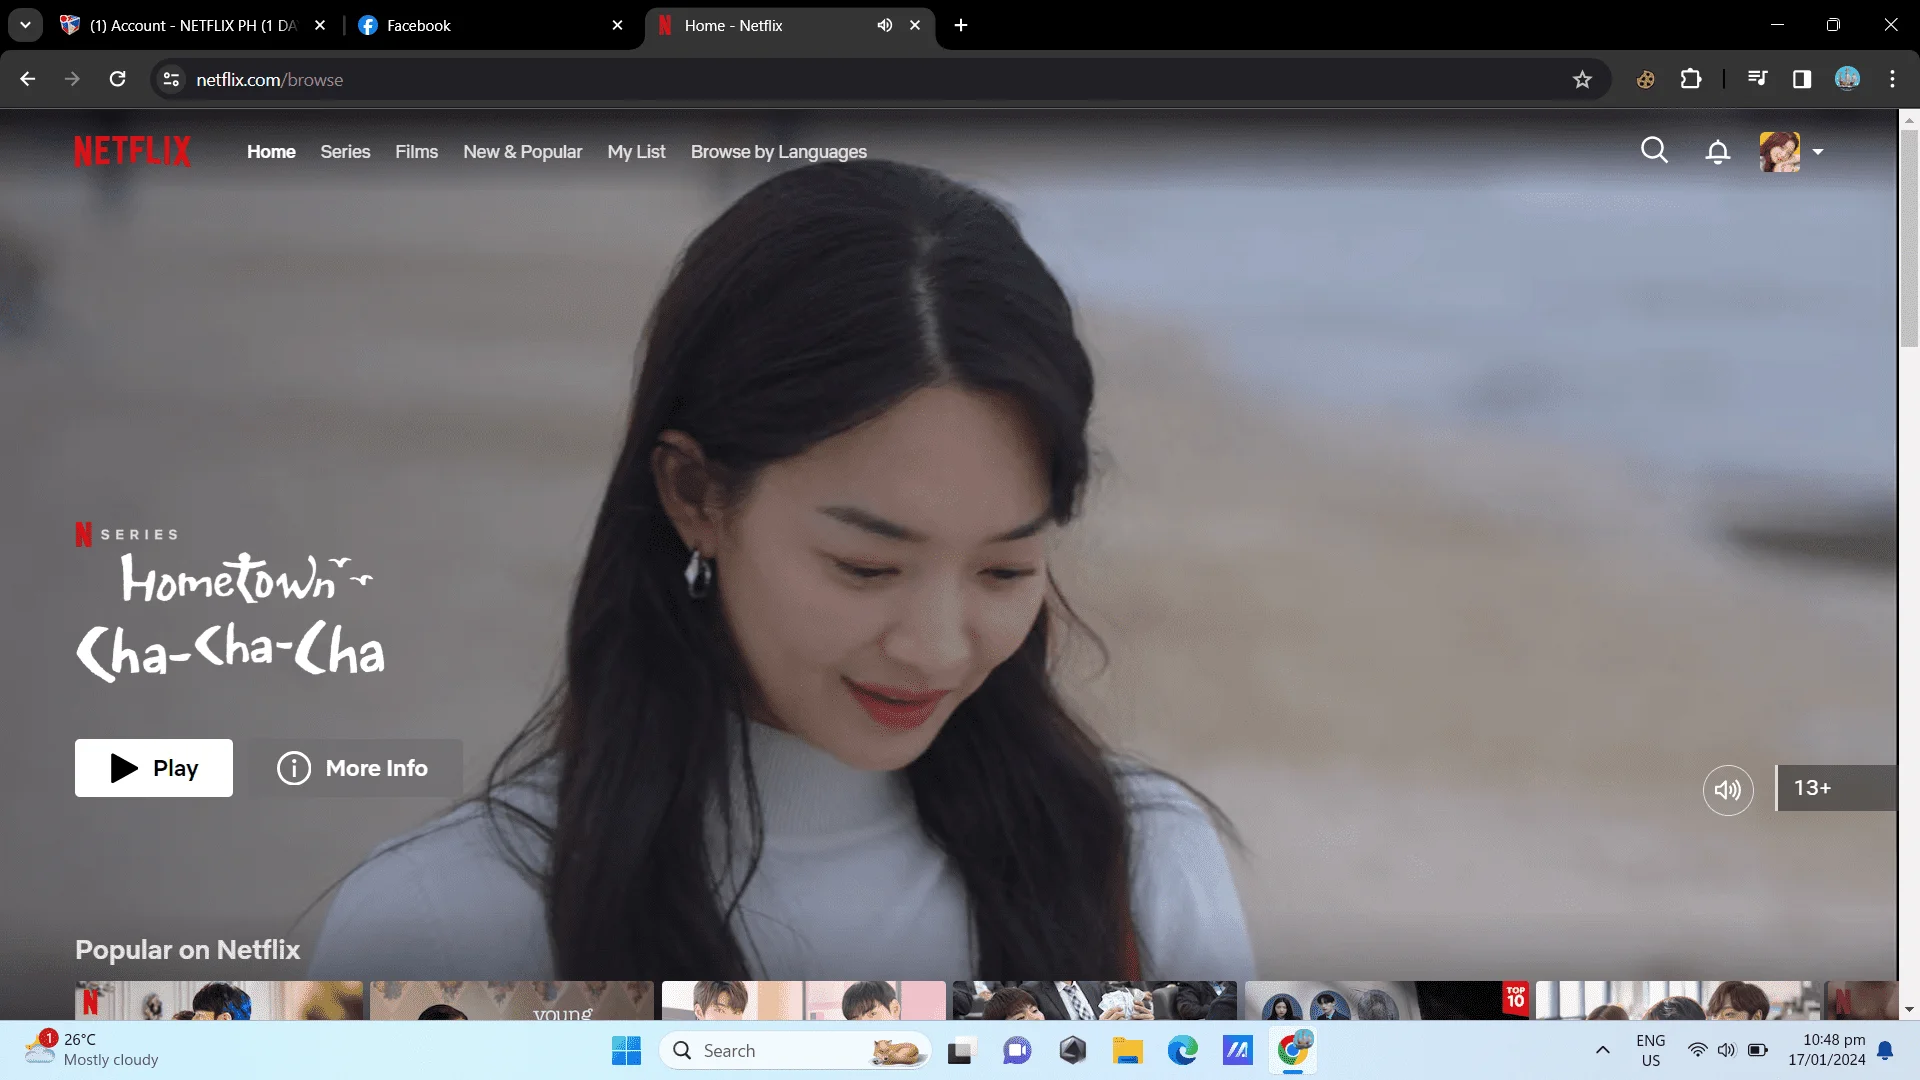The image size is (1920, 1080).
Task: Mute the trailer audio button
Action: click(1728, 790)
